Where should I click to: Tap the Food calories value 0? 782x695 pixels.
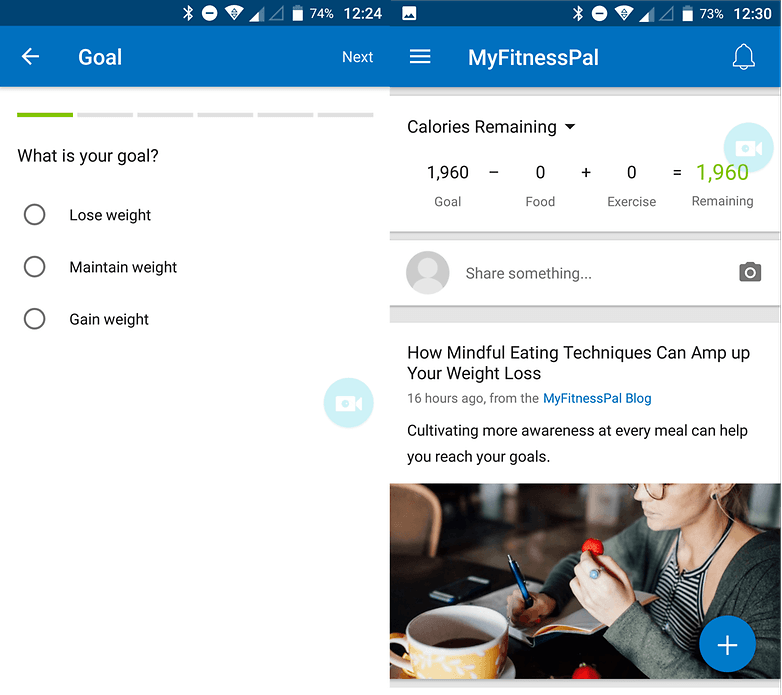(540, 173)
